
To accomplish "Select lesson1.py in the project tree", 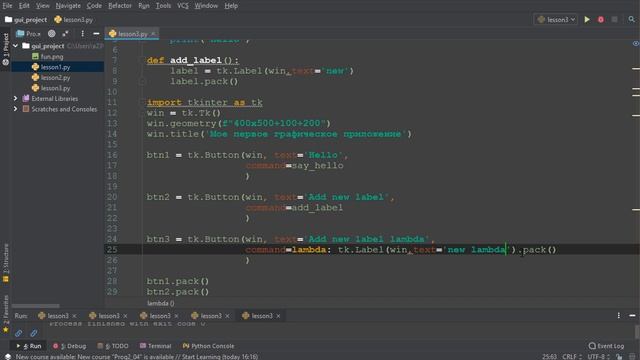I will click(57, 67).
